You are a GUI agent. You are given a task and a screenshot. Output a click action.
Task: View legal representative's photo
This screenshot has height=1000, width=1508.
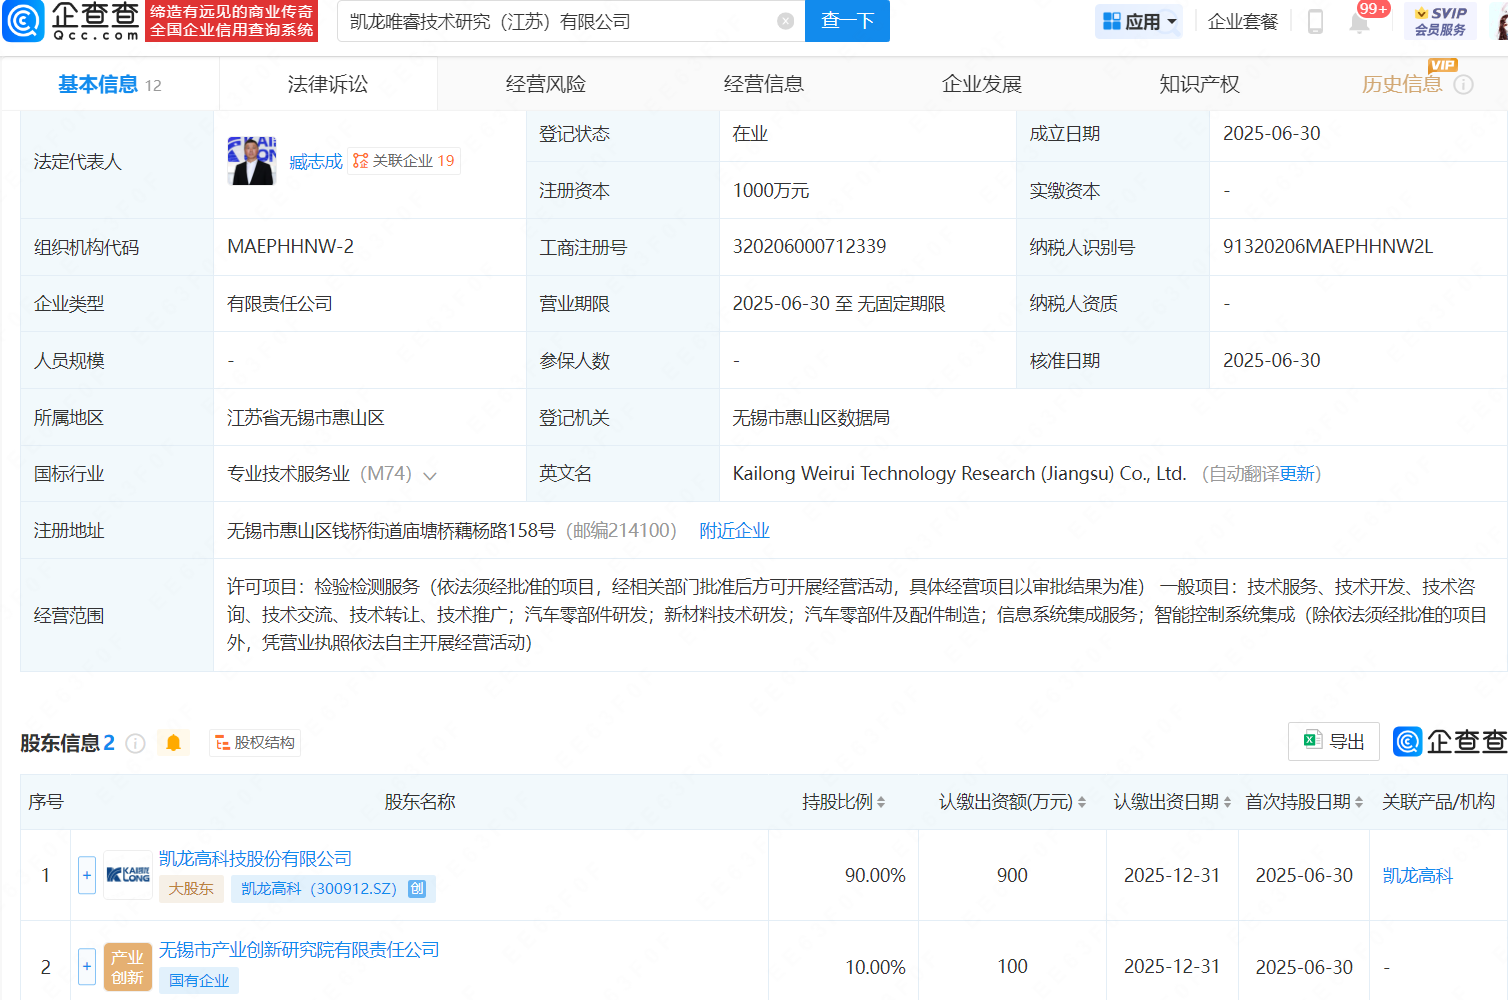point(252,161)
